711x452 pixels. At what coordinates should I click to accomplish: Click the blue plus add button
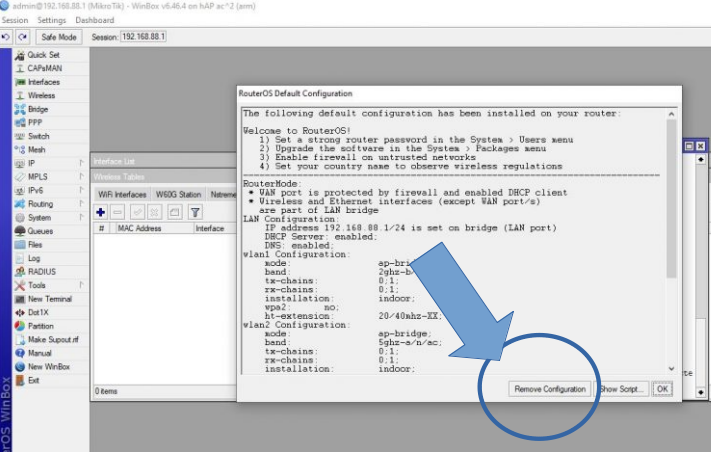pyautogui.click(x=101, y=212)
